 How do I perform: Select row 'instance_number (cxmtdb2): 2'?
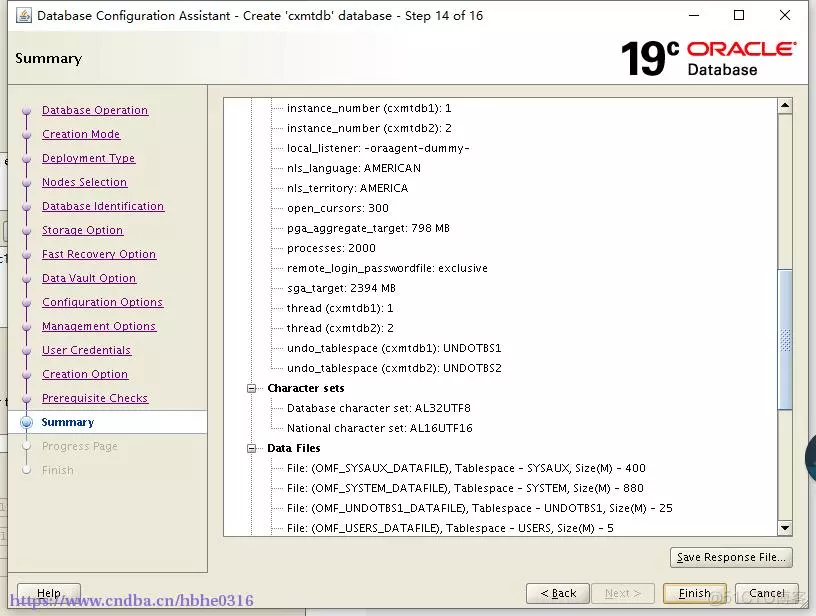369,128
